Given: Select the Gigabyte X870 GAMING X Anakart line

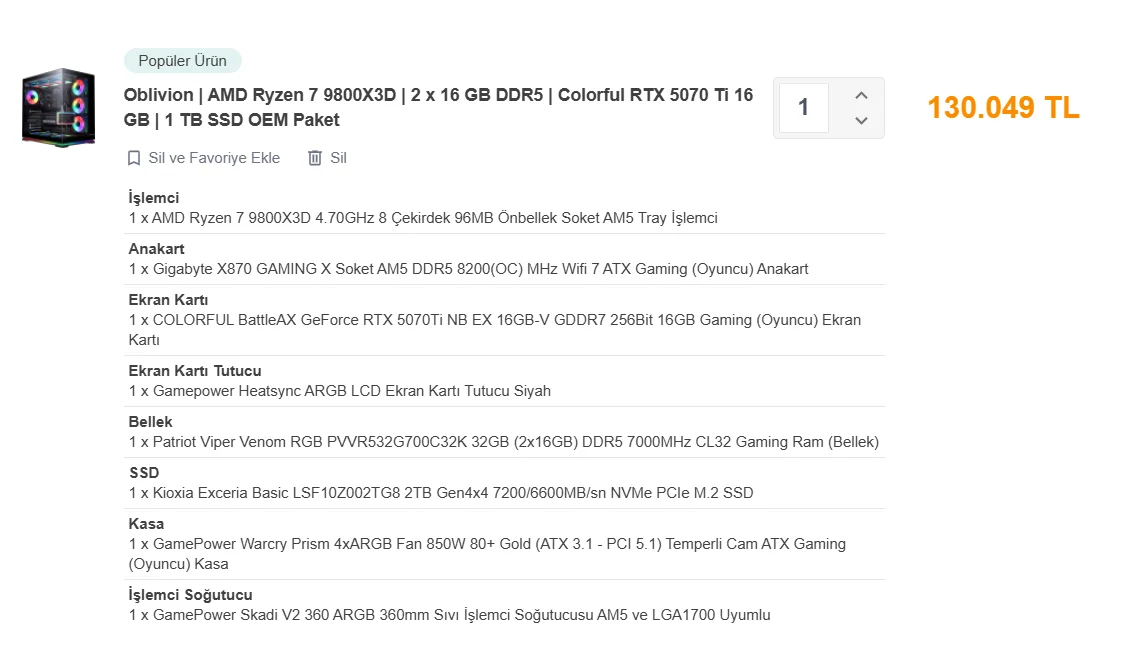Looking at the screenshot, I should (x=468, y=269).
